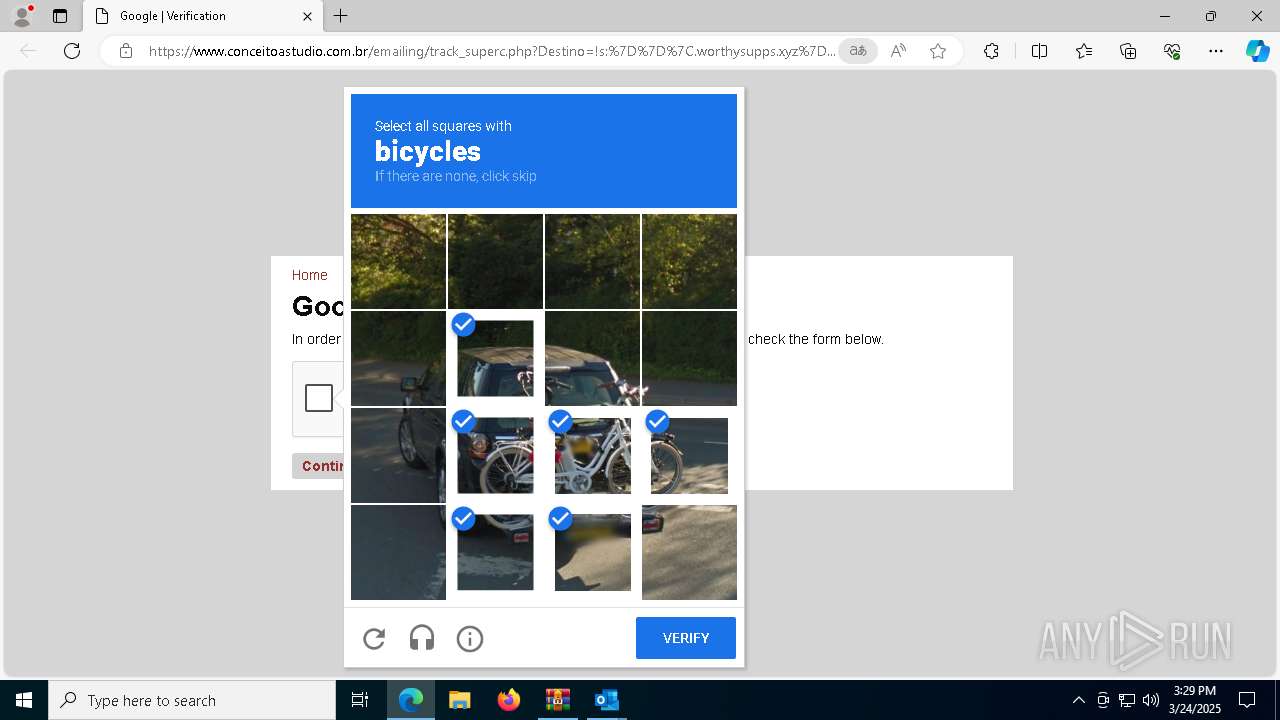Open Edge Settings and more menu
1280x720 pixels.
tap(1216, 51)
